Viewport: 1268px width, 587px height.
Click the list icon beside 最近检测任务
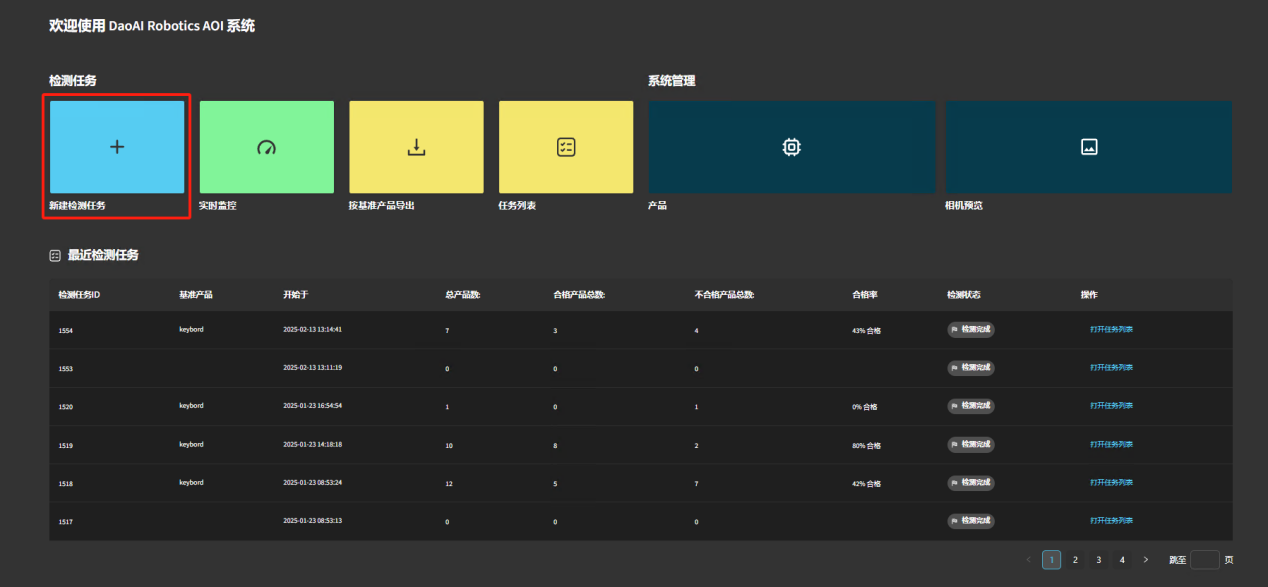pyautogui.click(x=55, y=256)
